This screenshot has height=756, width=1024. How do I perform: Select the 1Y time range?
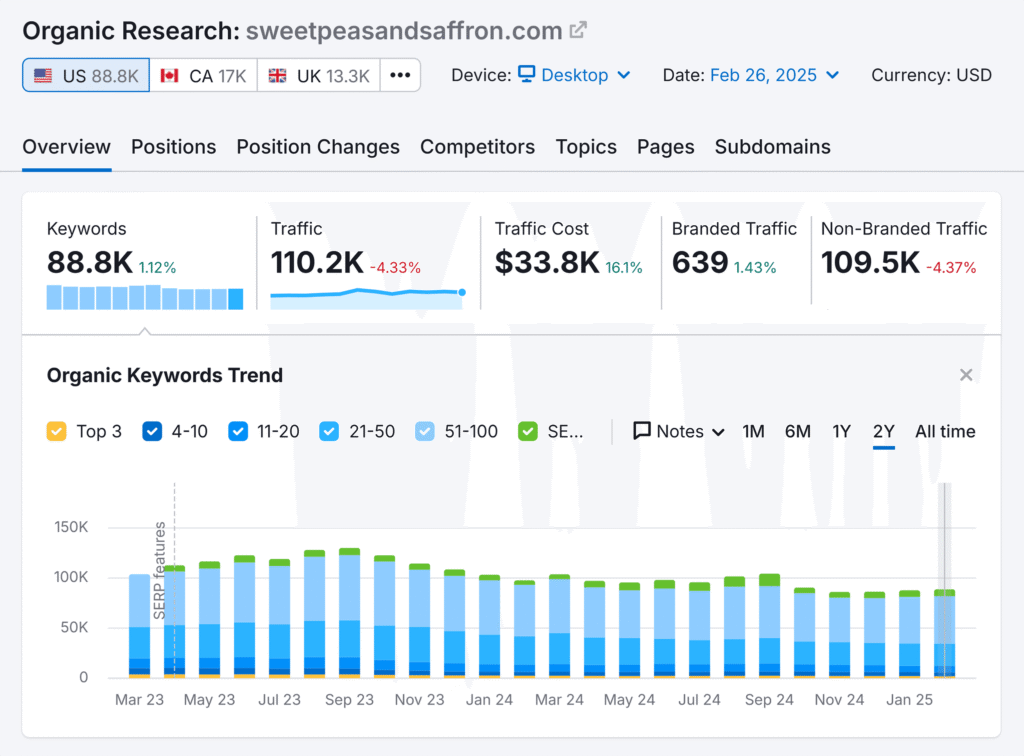point(841,431)
